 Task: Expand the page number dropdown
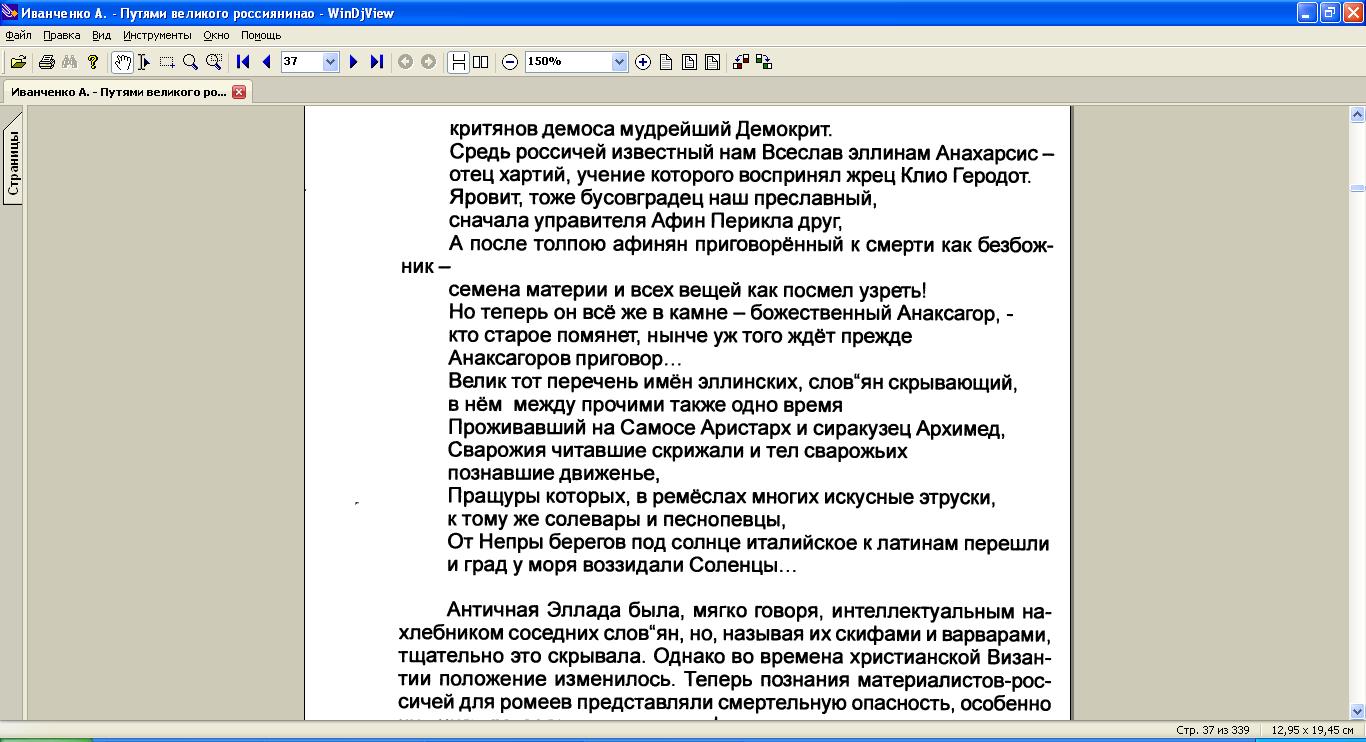point(331,62)
